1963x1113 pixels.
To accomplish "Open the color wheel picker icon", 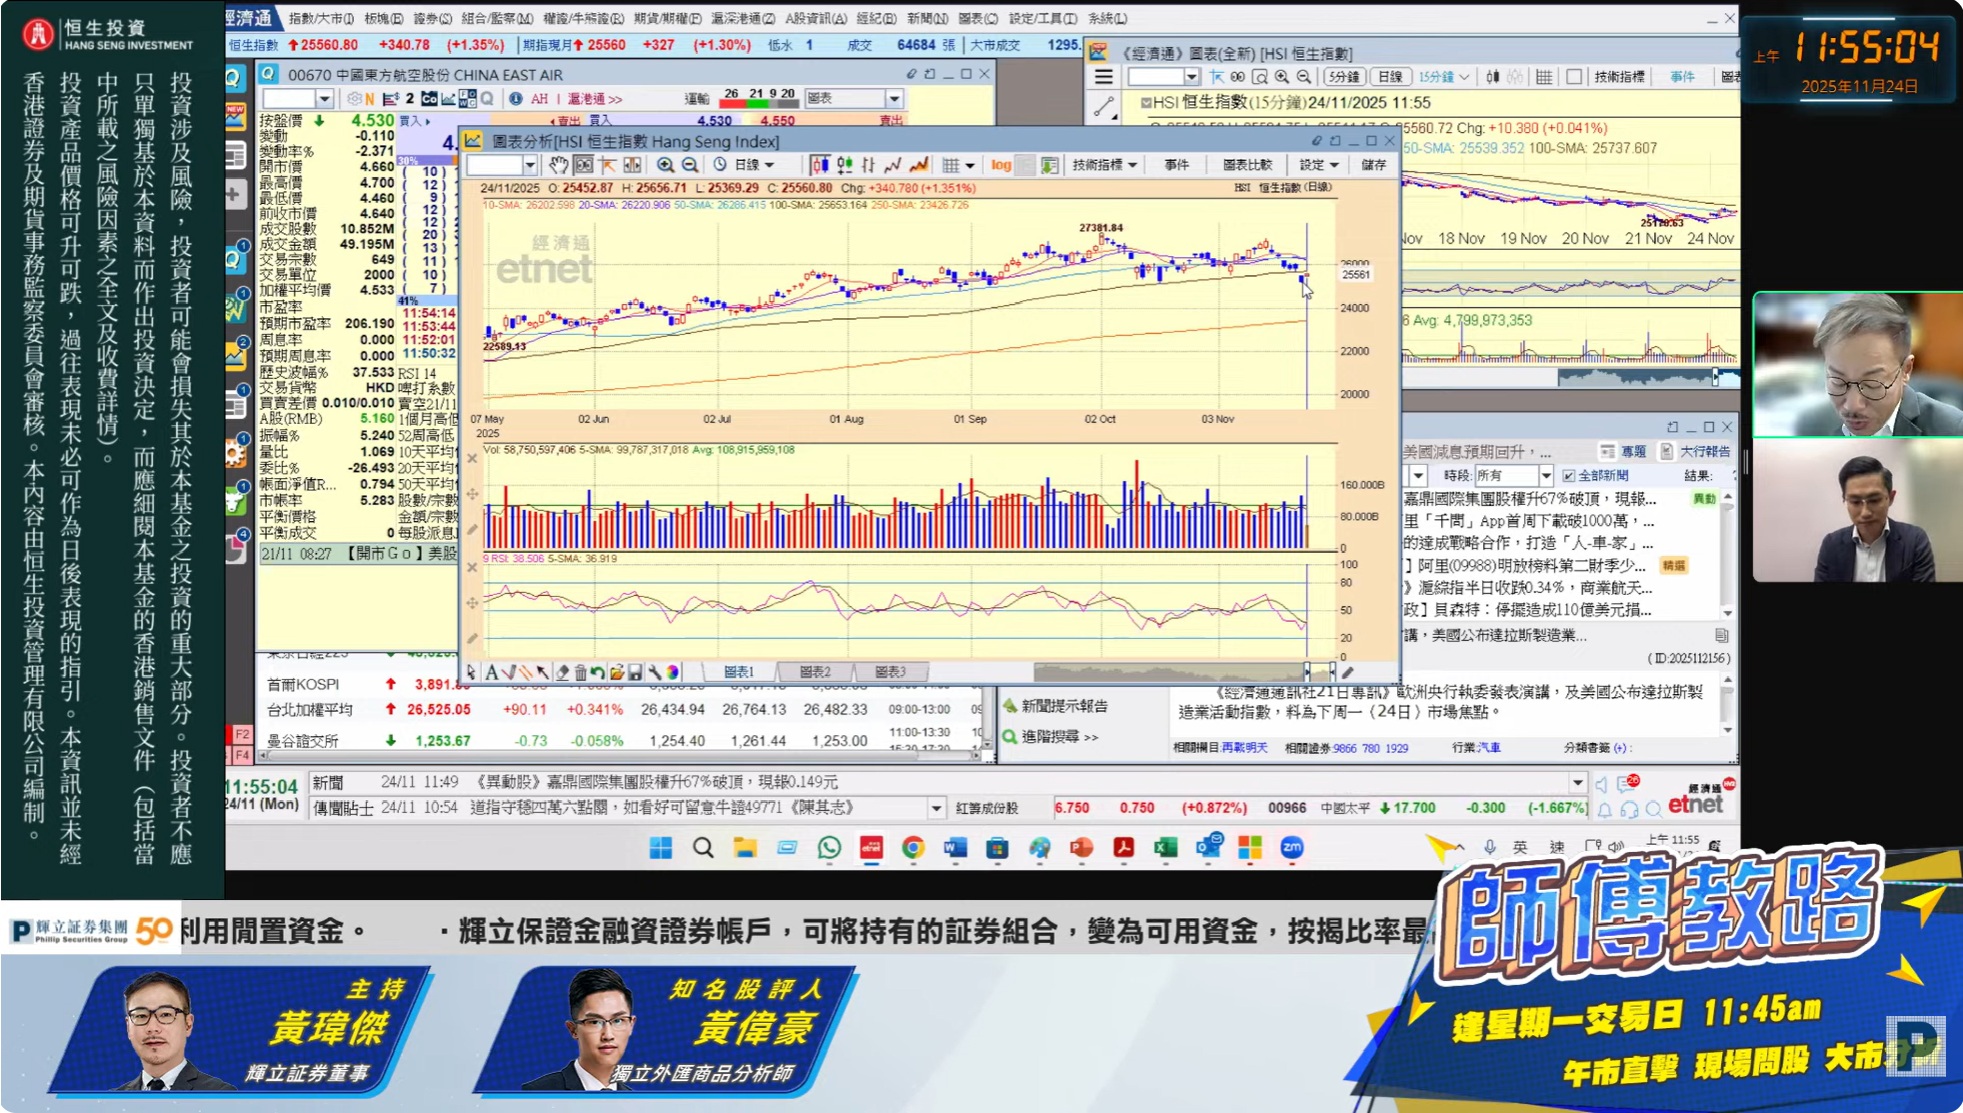I will (672, 672).
